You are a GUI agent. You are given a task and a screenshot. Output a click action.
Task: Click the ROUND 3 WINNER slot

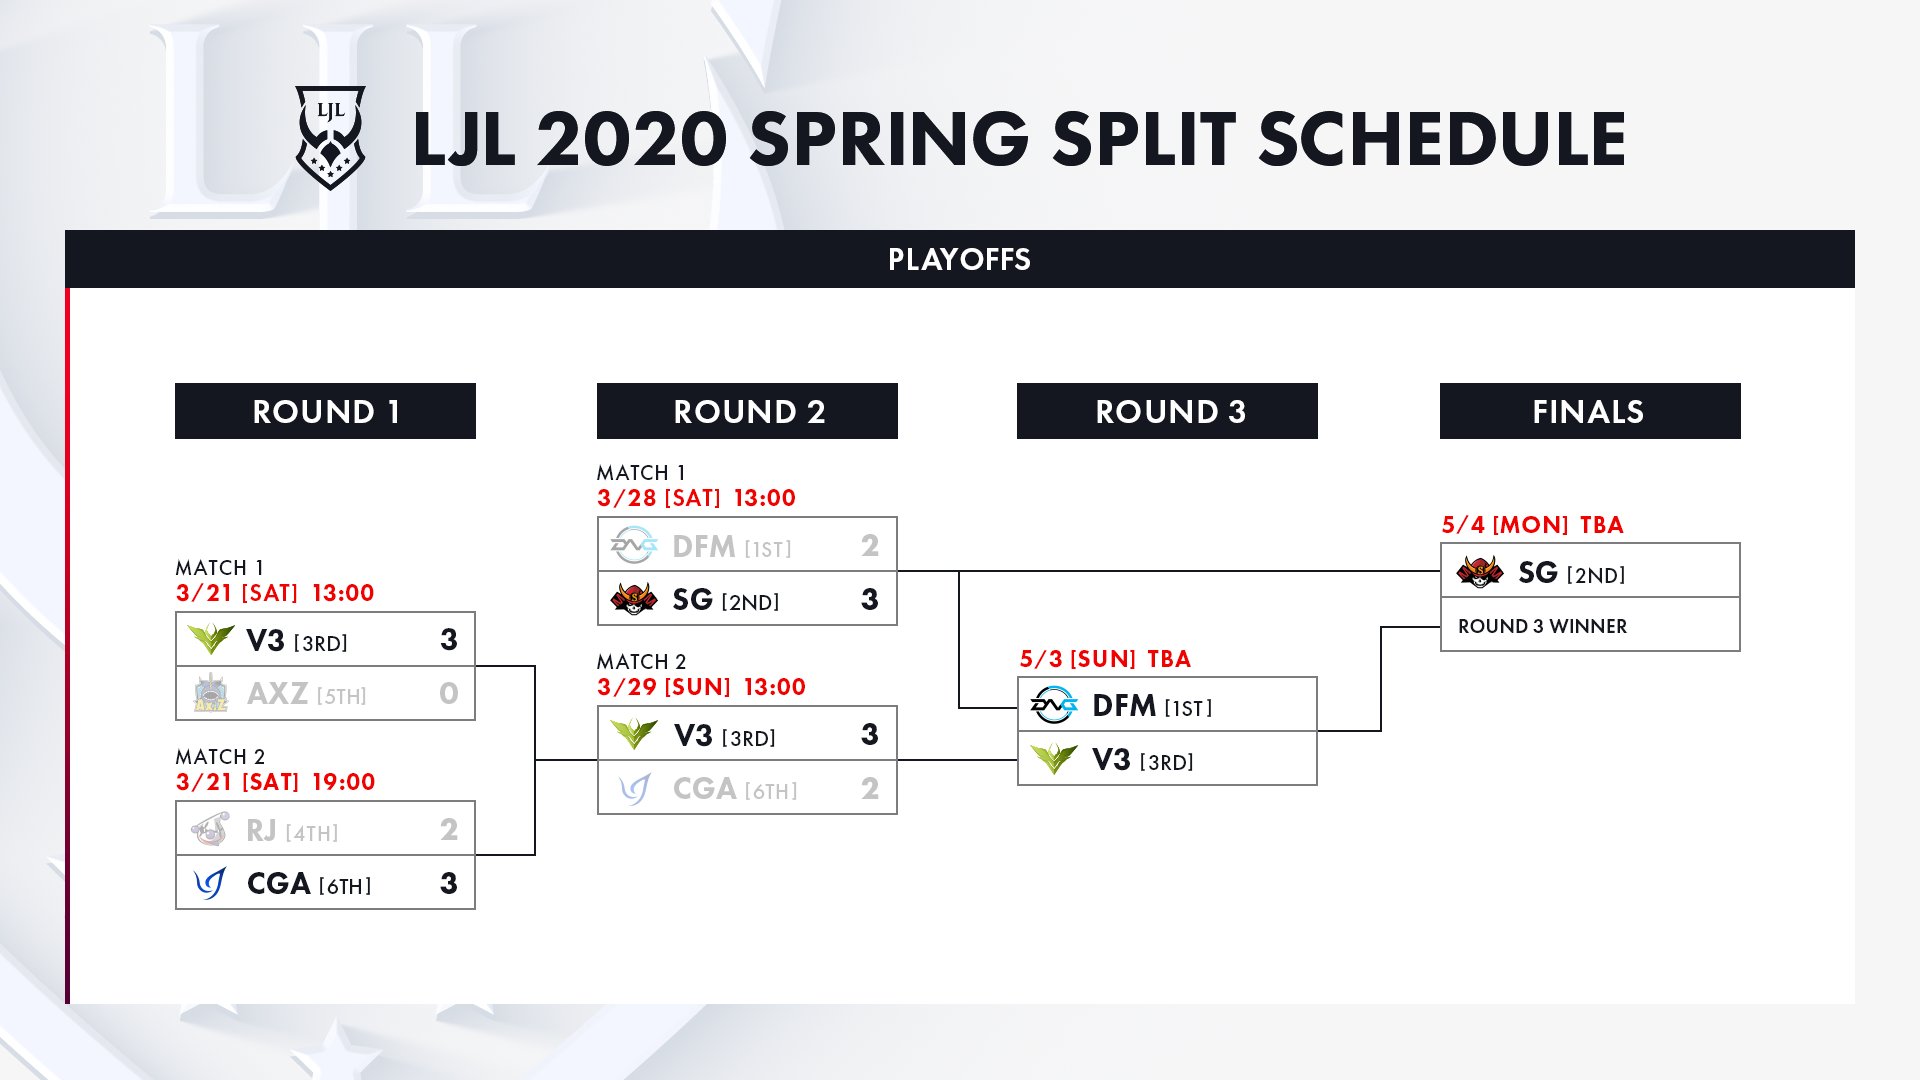coord(1542,626)
